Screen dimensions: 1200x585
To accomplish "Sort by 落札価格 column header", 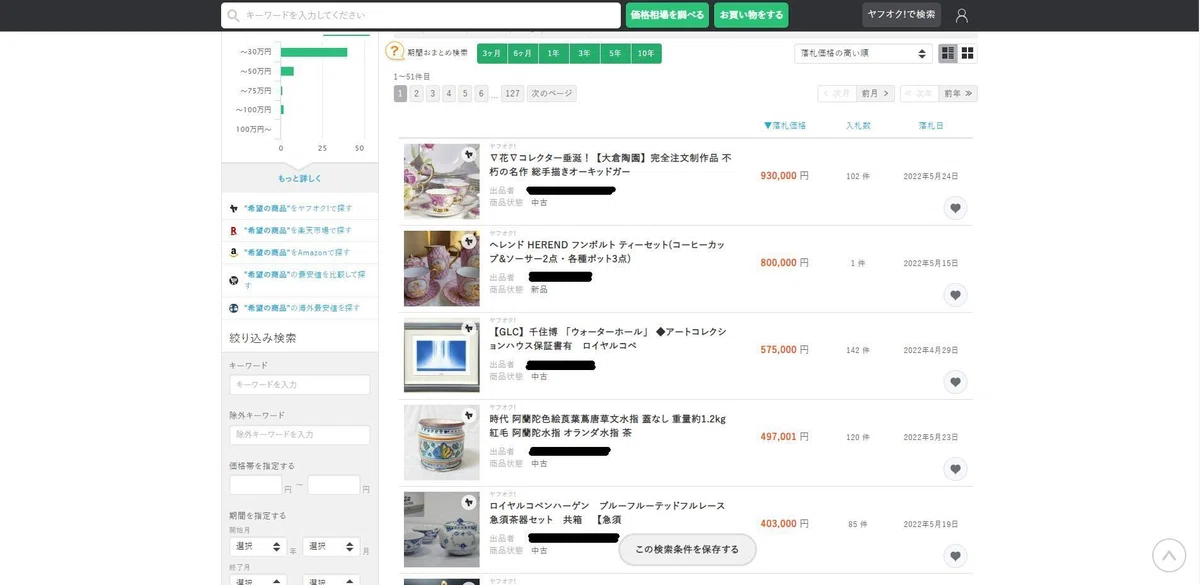I will pyautogui.click(x=785, y=125).
